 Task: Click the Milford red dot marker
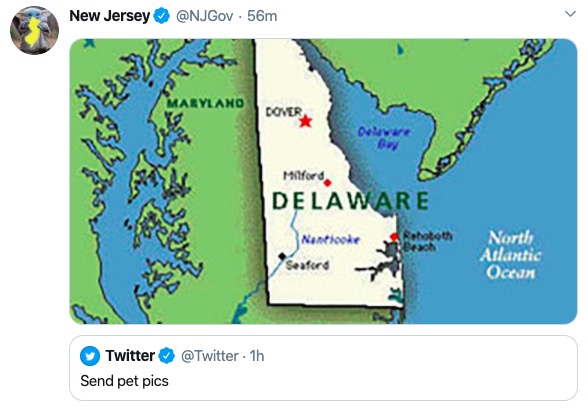[x=327, y=183]
